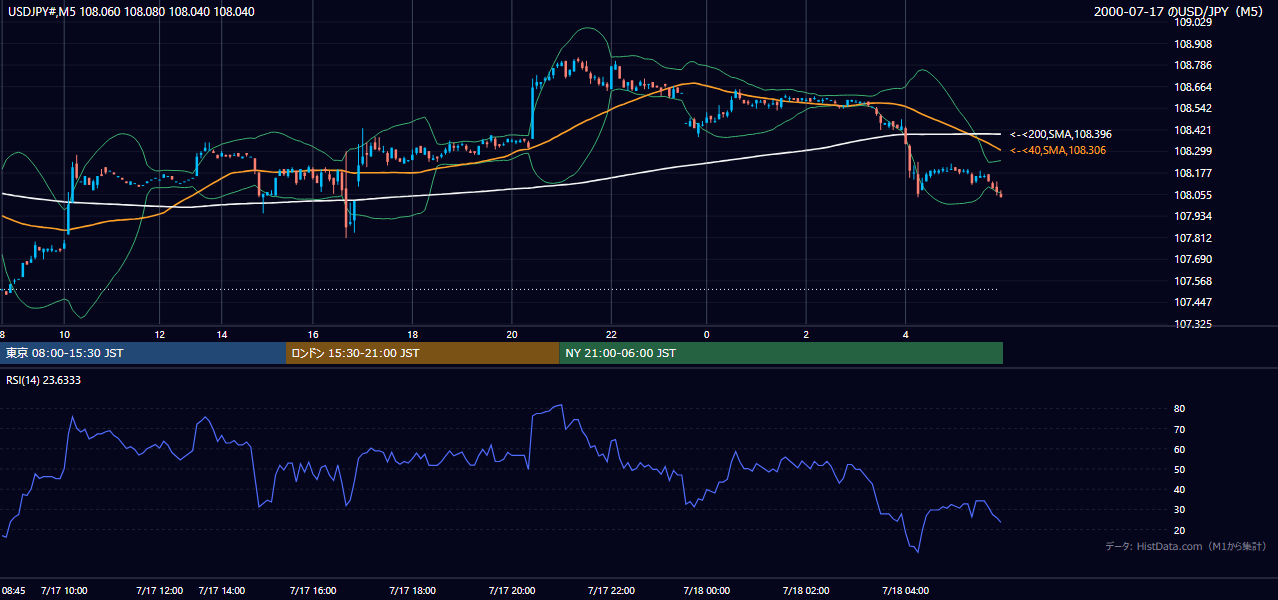
Task: Click RSI scale value 50
Action: [x=1179, y=469]
